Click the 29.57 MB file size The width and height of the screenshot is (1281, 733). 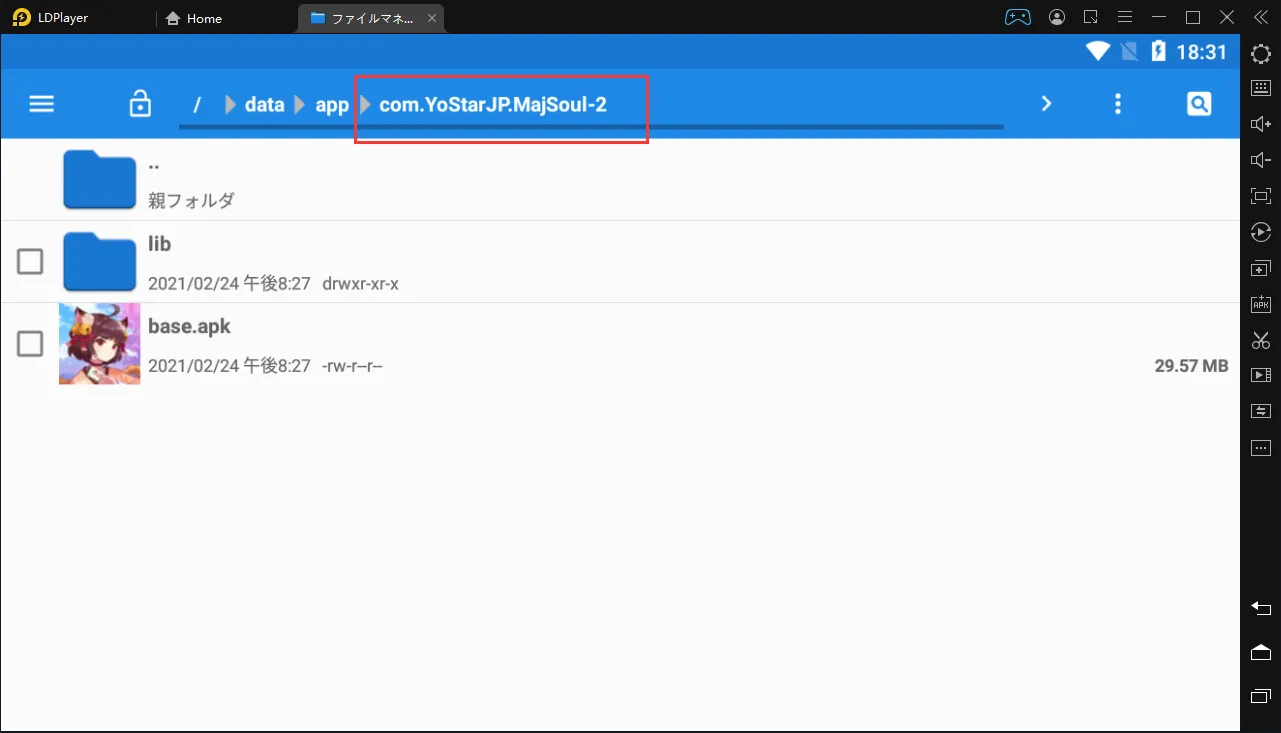point(1191,366)
